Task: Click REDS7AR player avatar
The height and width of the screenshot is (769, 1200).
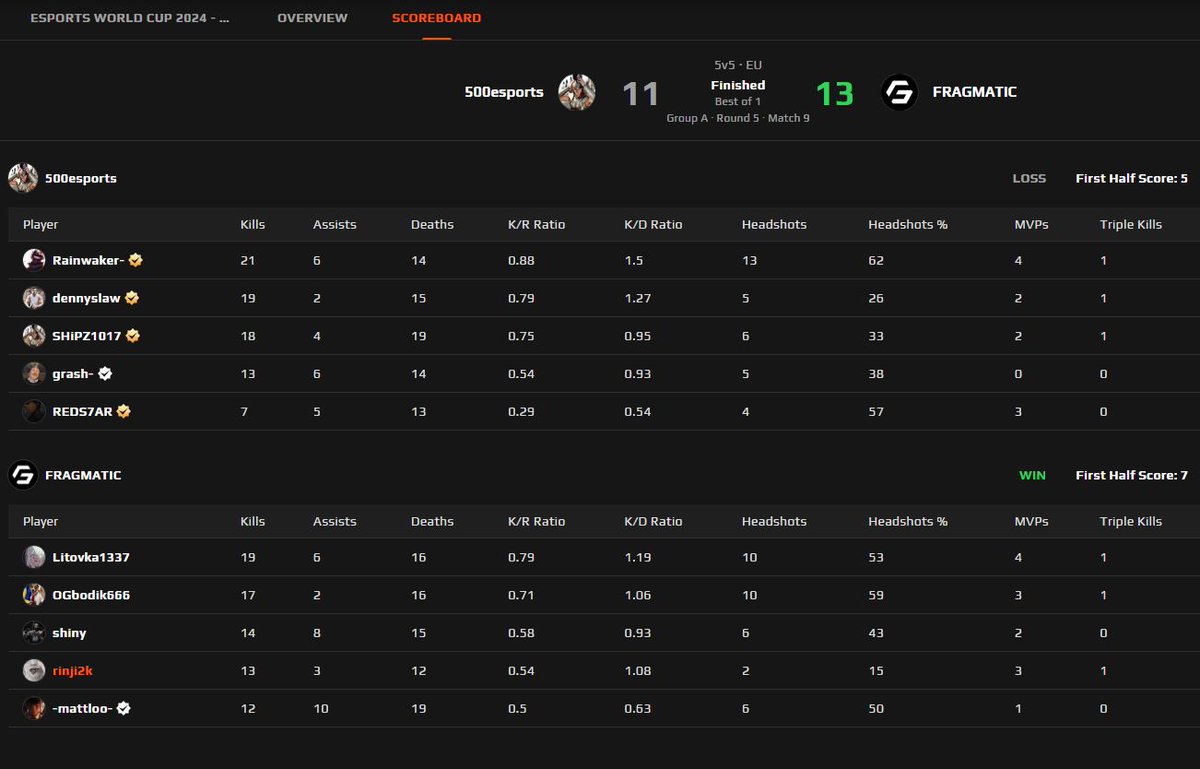Action: [x=34, y=411]
